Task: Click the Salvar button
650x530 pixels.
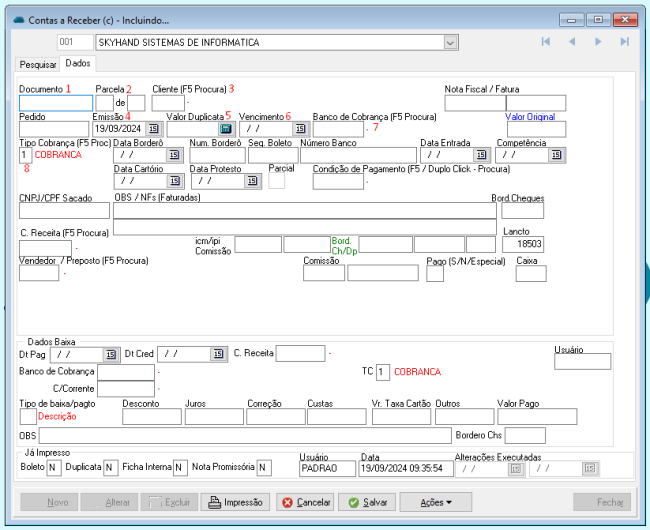Action: pos(367,502)
